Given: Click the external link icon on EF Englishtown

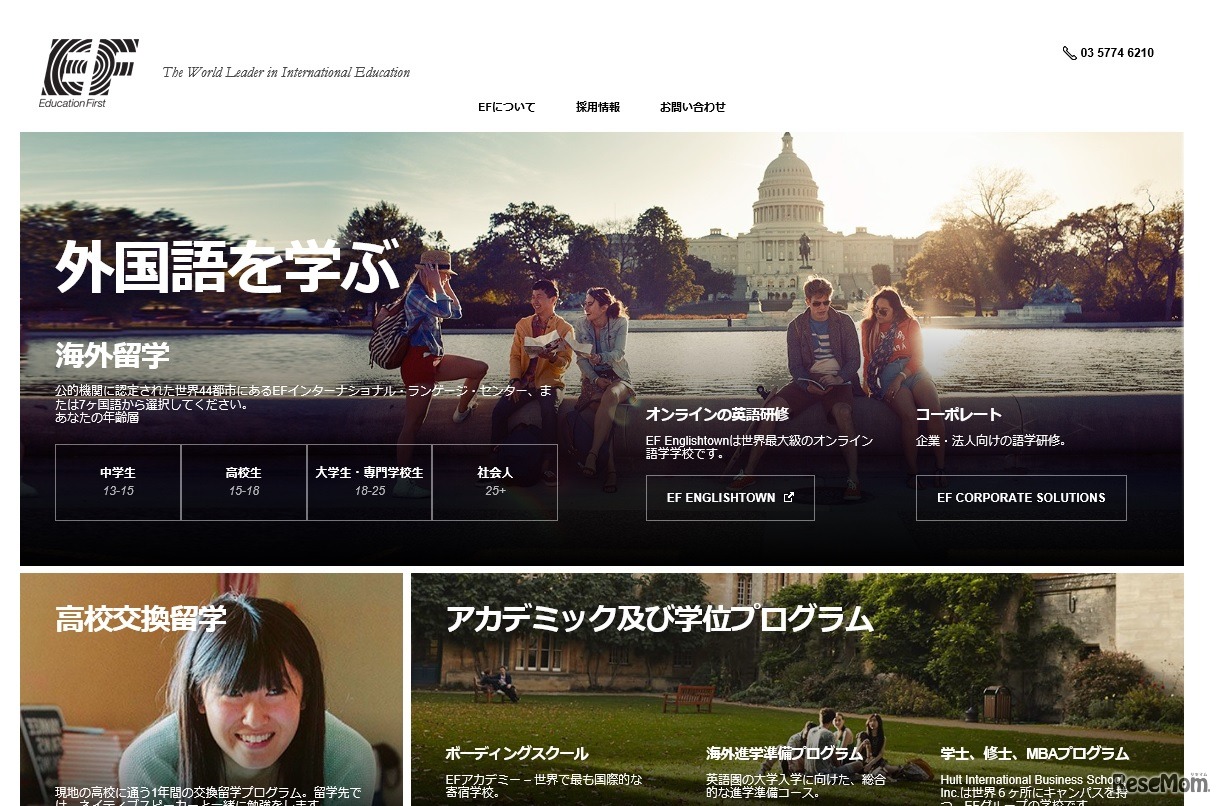Looking at the screenshot, I should coord(788,497).
